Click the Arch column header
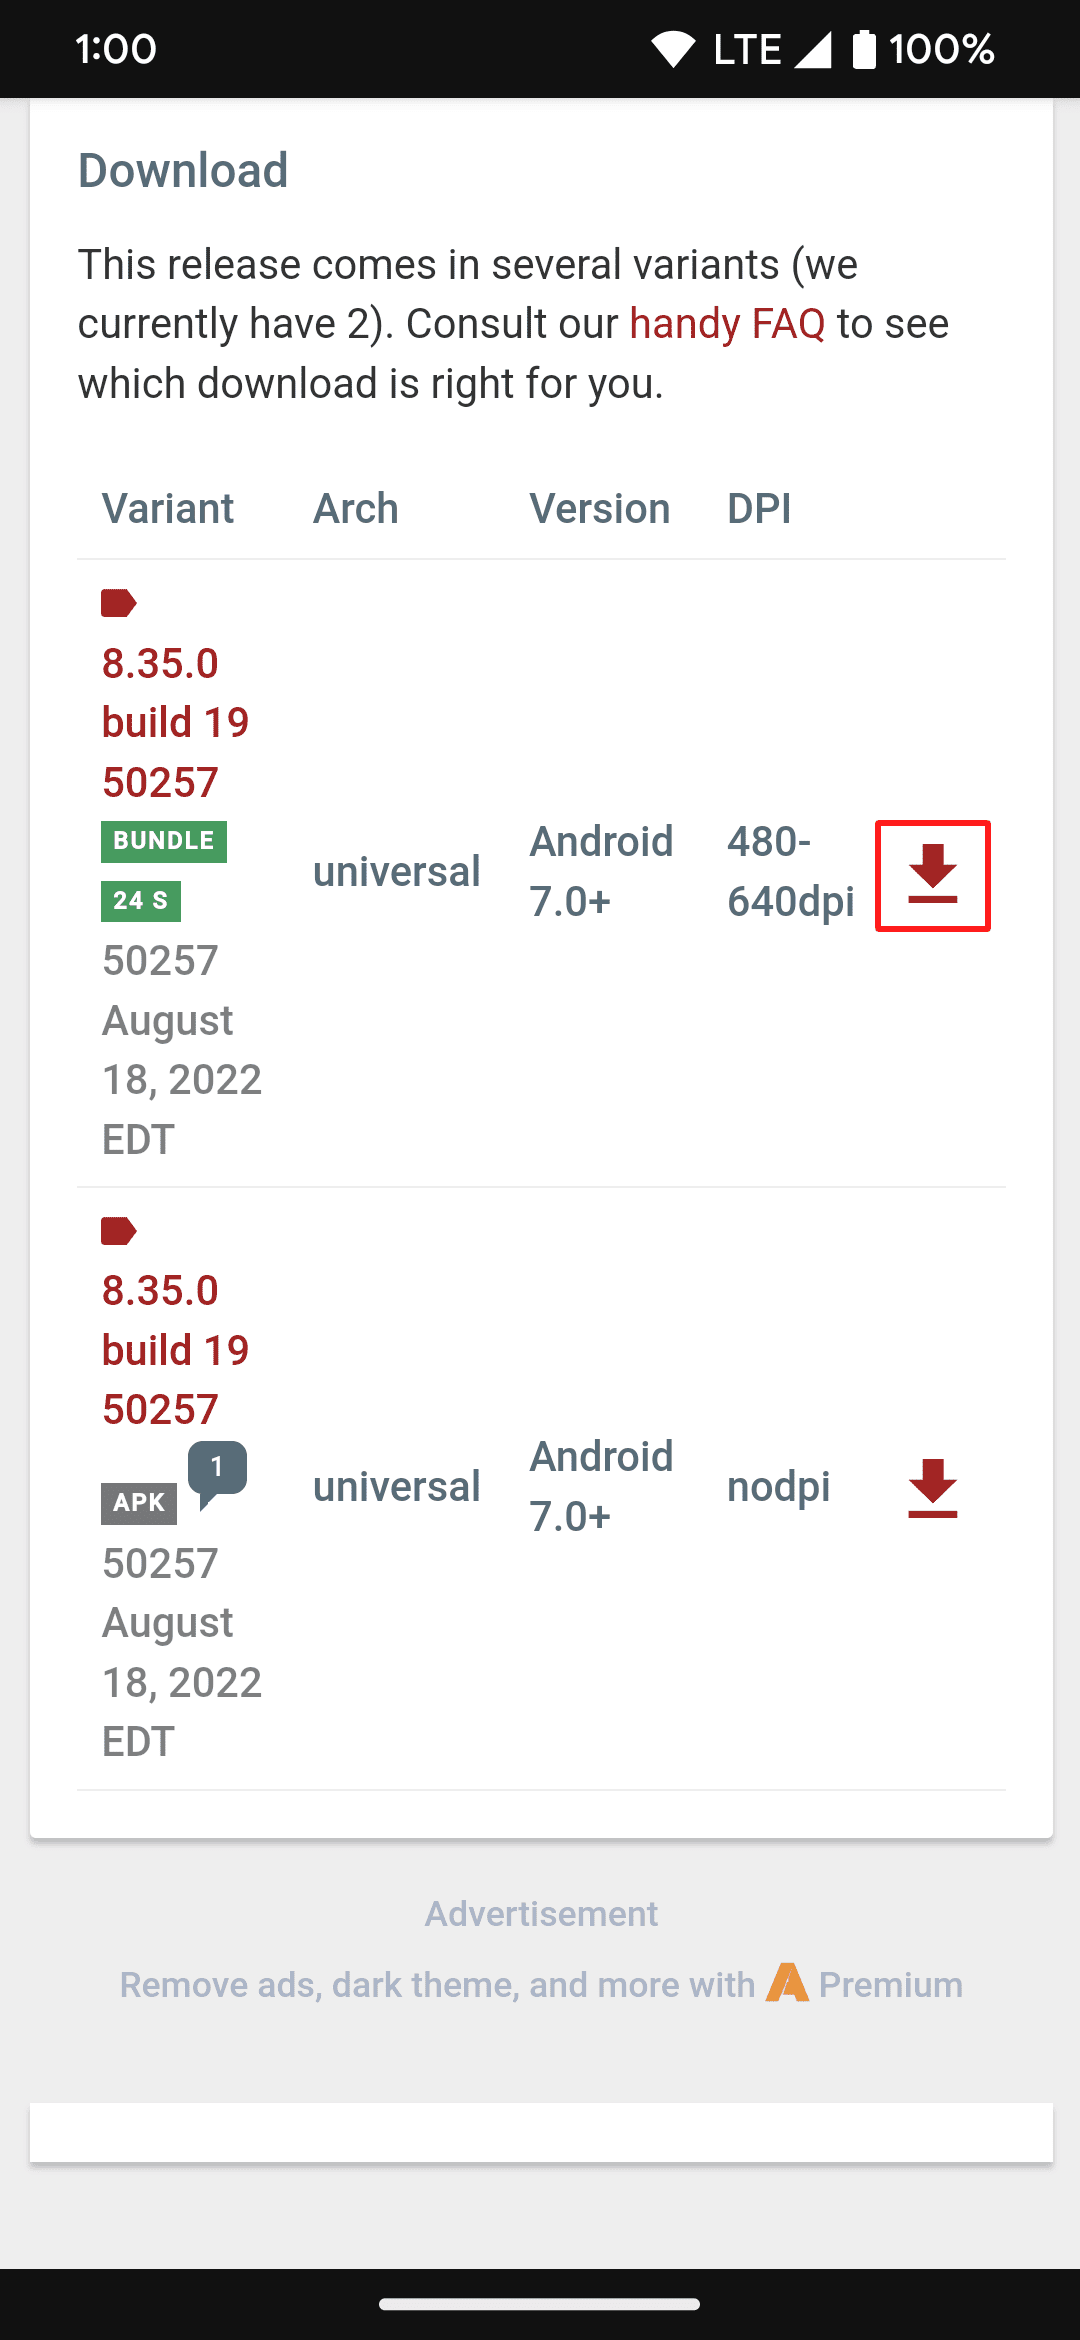 pyautogui.click(x=356, y=509)
